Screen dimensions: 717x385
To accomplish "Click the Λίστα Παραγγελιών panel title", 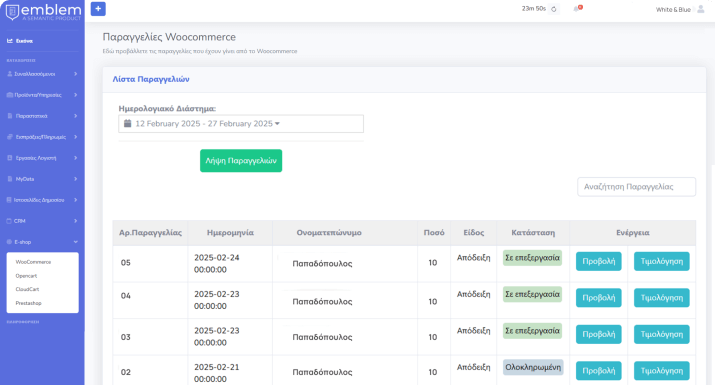I will click(x=151, y=79).
